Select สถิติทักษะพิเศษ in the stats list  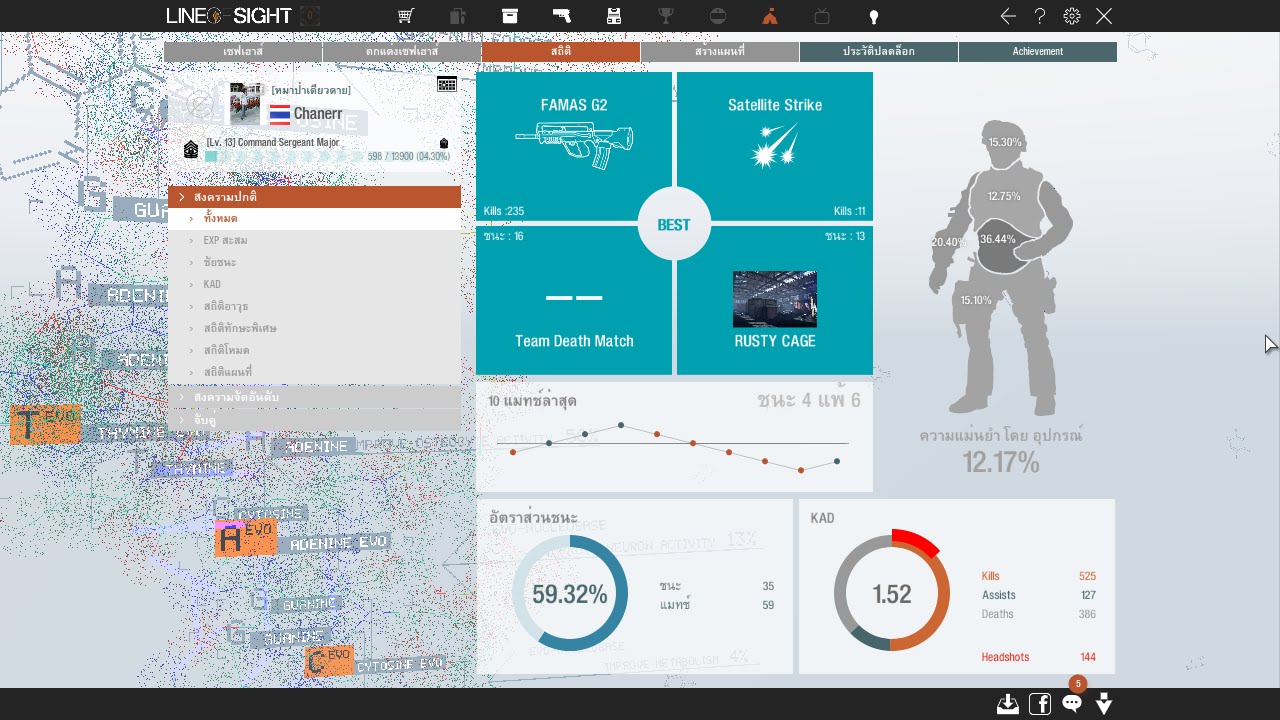point(314,329)
